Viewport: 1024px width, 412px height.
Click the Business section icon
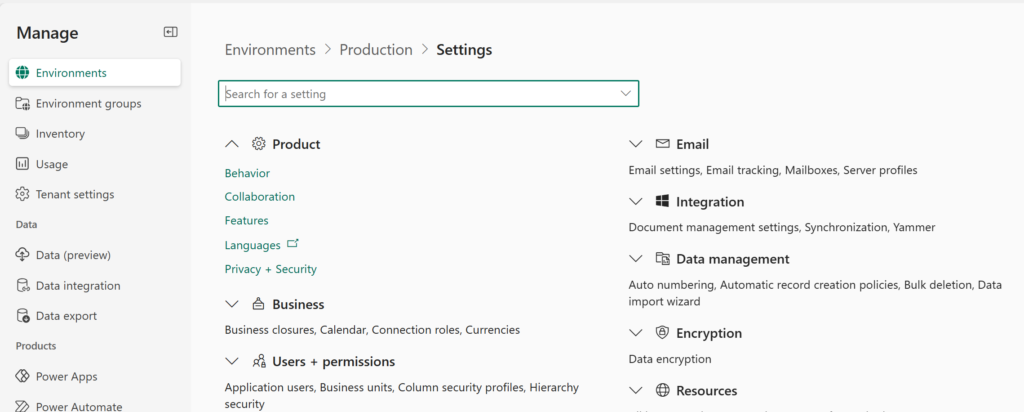point(259,304)
